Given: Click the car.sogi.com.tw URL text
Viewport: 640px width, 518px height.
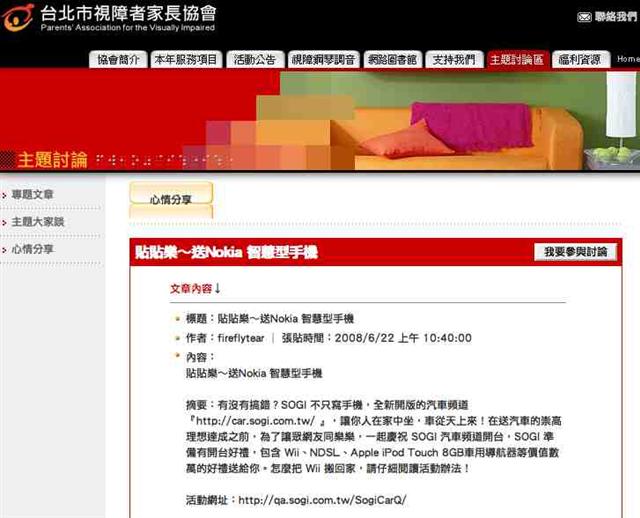Looking at the screenshot, I should (256, 421).
